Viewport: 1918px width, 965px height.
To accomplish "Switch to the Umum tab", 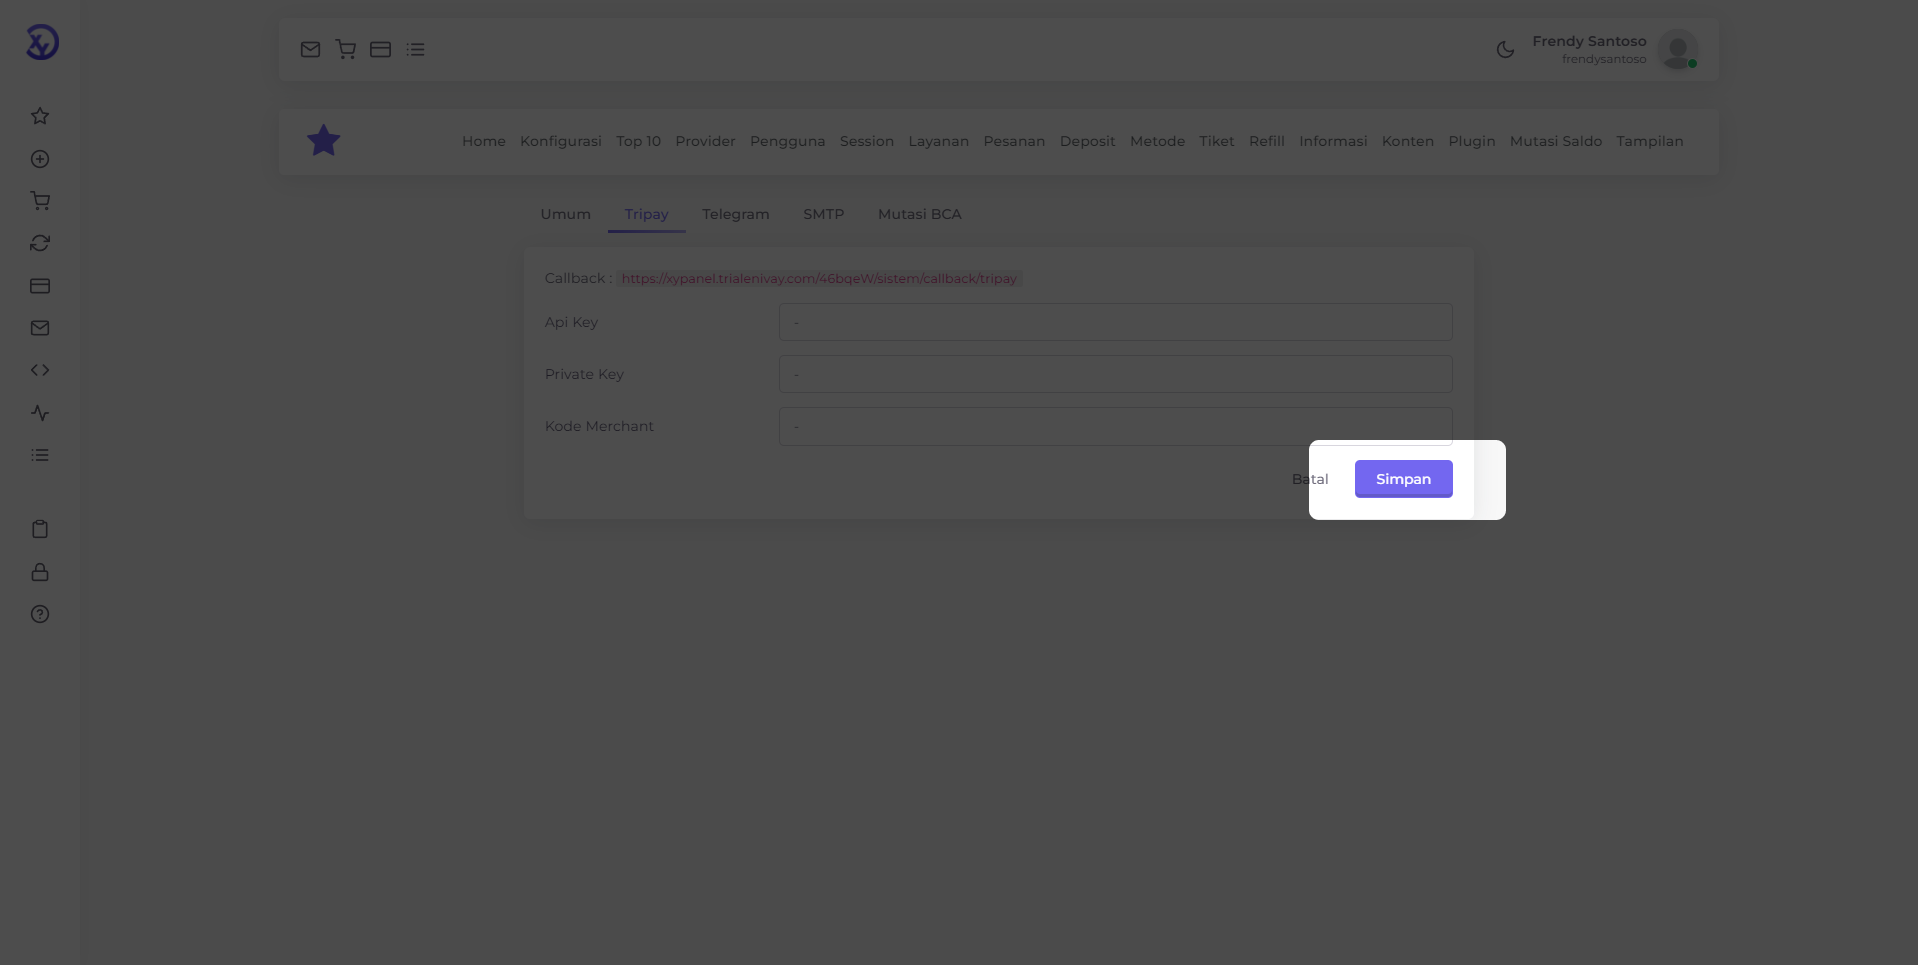I will [x=566, y=214].
